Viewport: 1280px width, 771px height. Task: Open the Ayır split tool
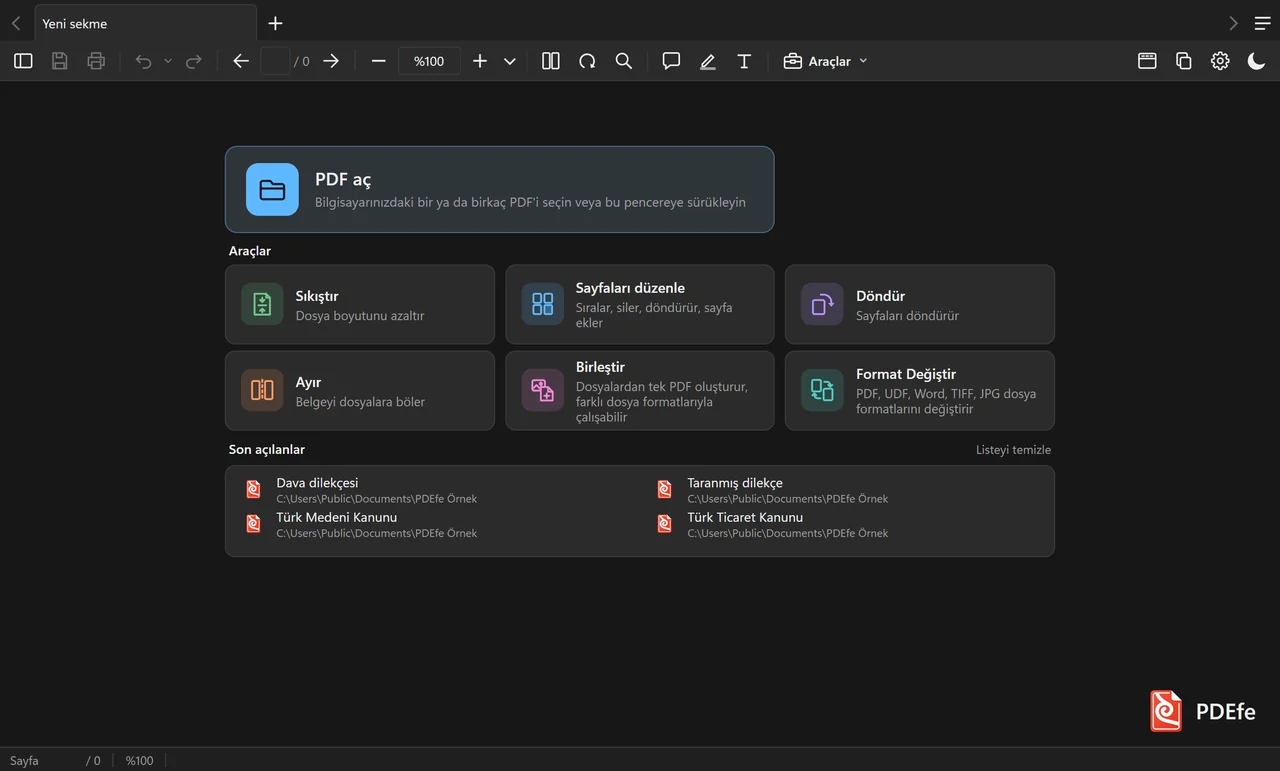click(x=360, y=390)
